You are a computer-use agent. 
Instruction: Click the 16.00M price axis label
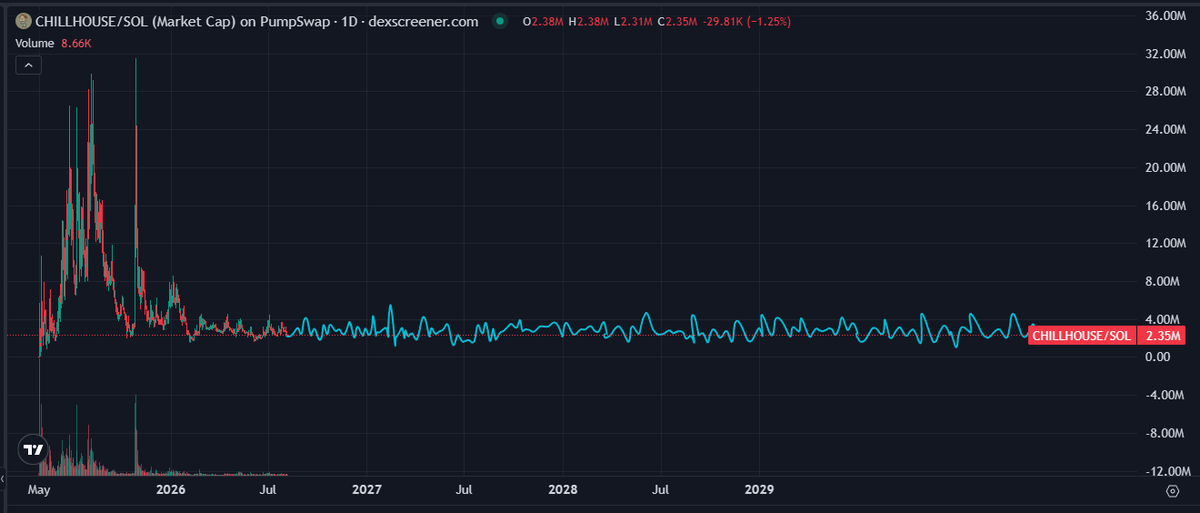point(1166,206)
